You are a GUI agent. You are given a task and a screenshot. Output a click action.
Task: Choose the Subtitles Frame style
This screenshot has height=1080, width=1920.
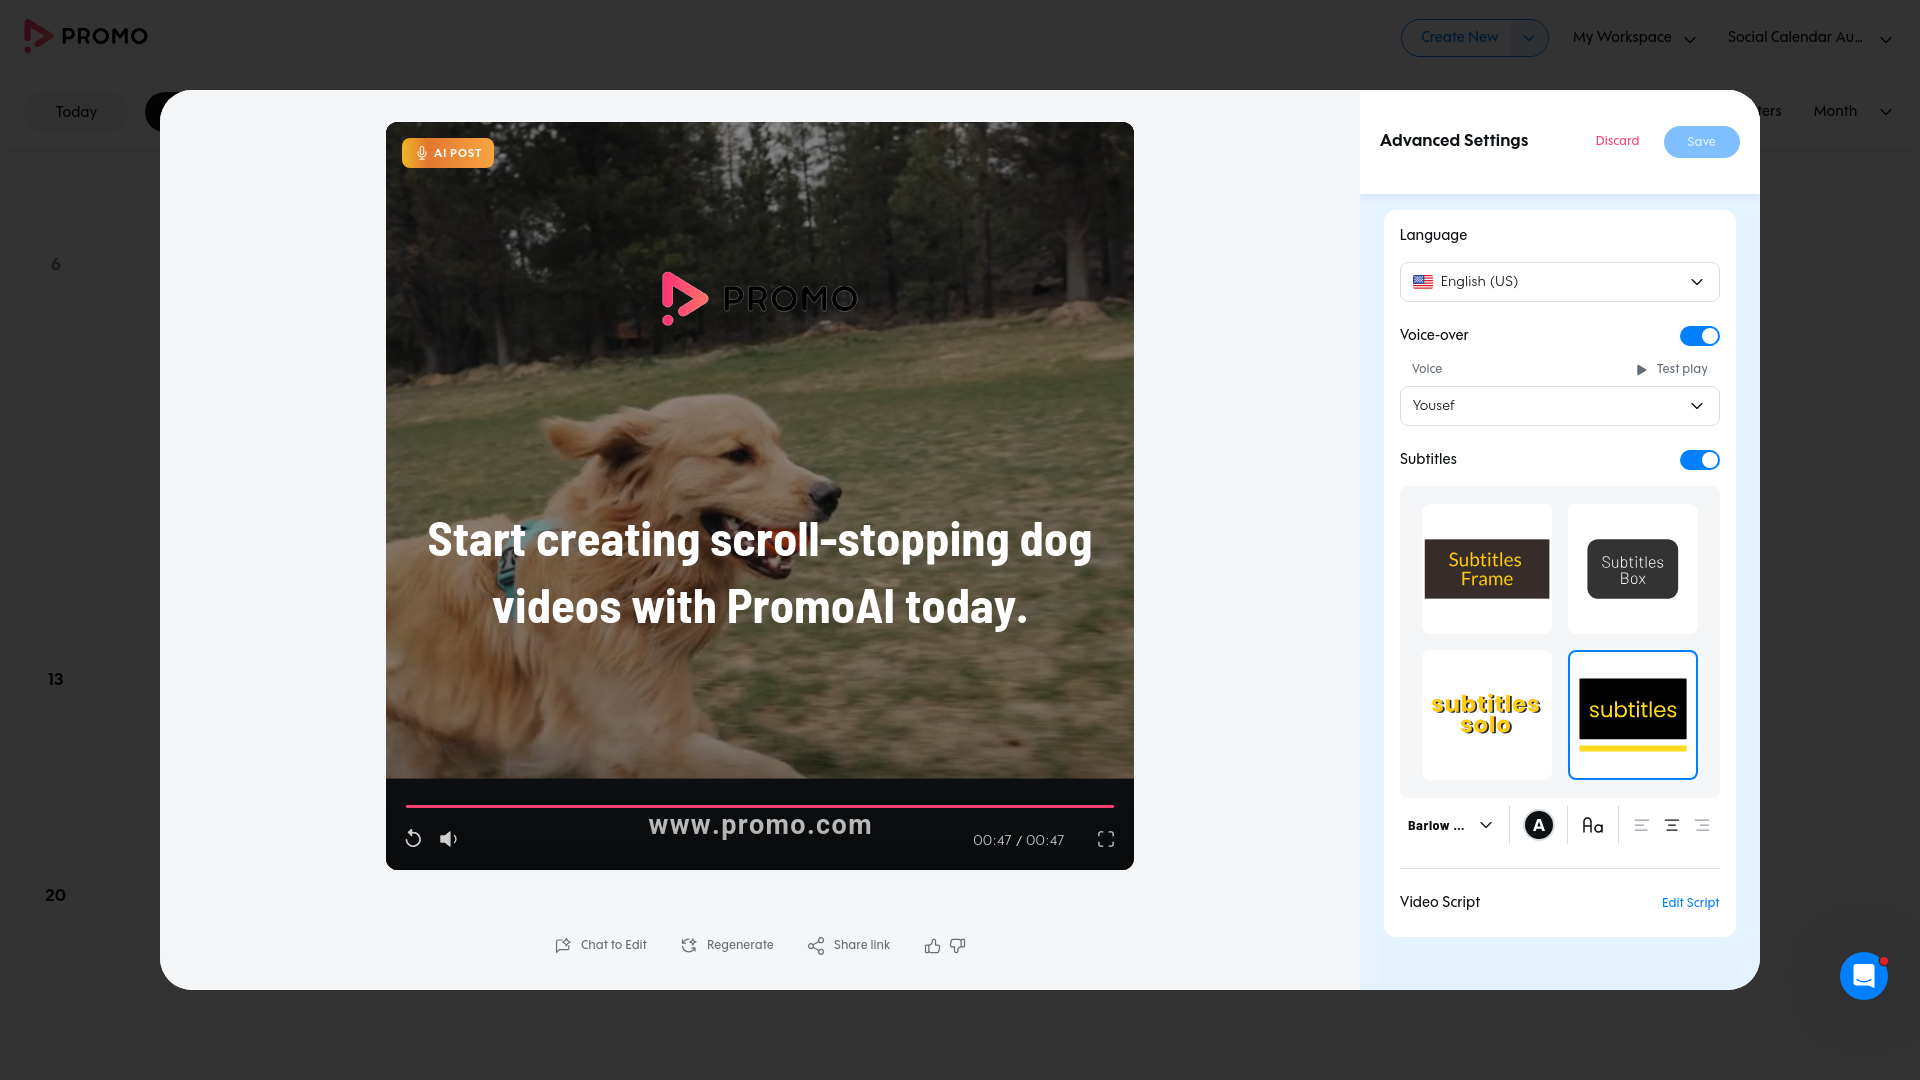click(x=1486, y=569)
